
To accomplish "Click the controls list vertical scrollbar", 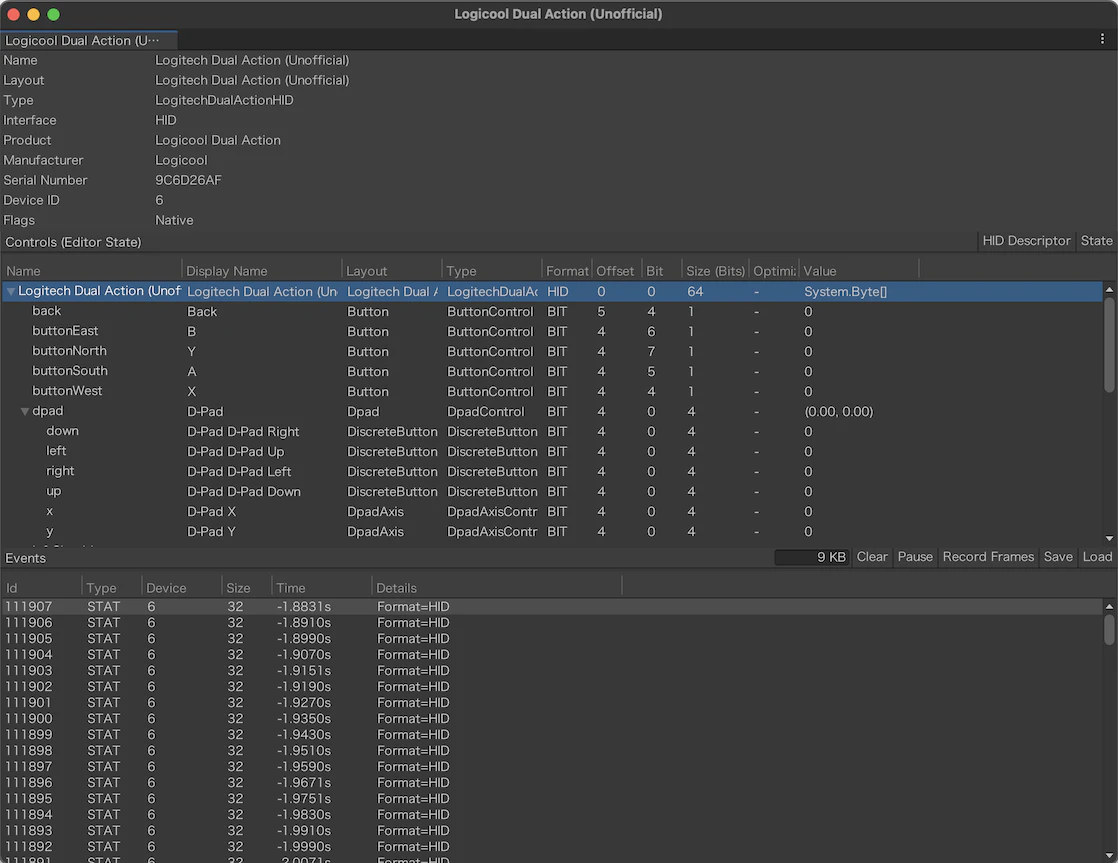I will click(1109, 344).
